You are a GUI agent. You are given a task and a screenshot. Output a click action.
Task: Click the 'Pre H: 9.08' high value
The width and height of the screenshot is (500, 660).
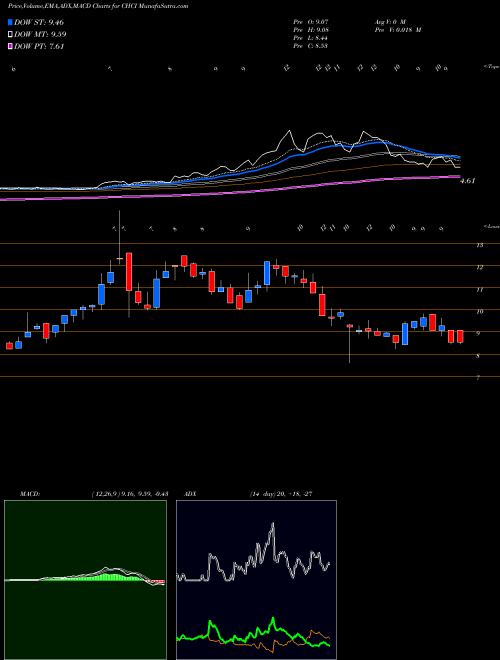click(x=311, y=30)
